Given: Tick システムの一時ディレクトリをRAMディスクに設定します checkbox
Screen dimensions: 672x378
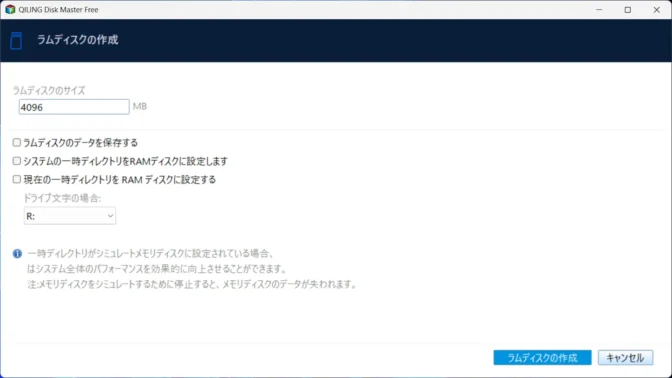Looking at the screenshot, I should [x=17, y=161].
